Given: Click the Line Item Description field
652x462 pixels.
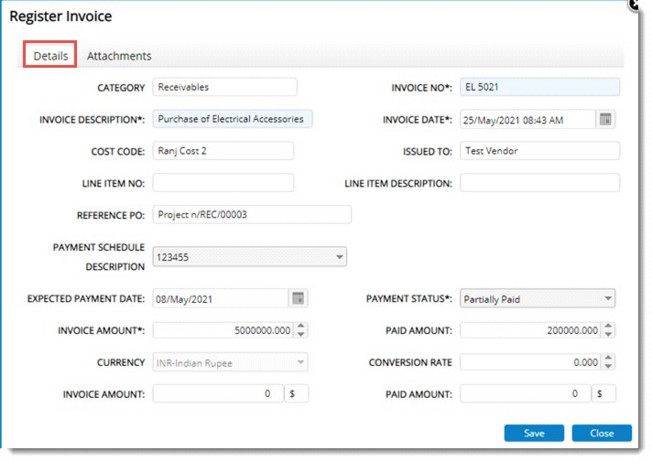Looking at the screenshot, I should (540, 183).
